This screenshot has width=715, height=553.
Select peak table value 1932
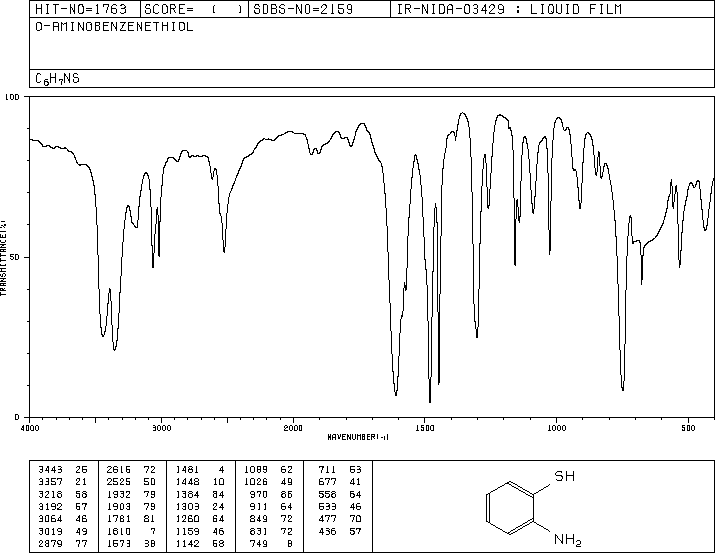point(119,494)
